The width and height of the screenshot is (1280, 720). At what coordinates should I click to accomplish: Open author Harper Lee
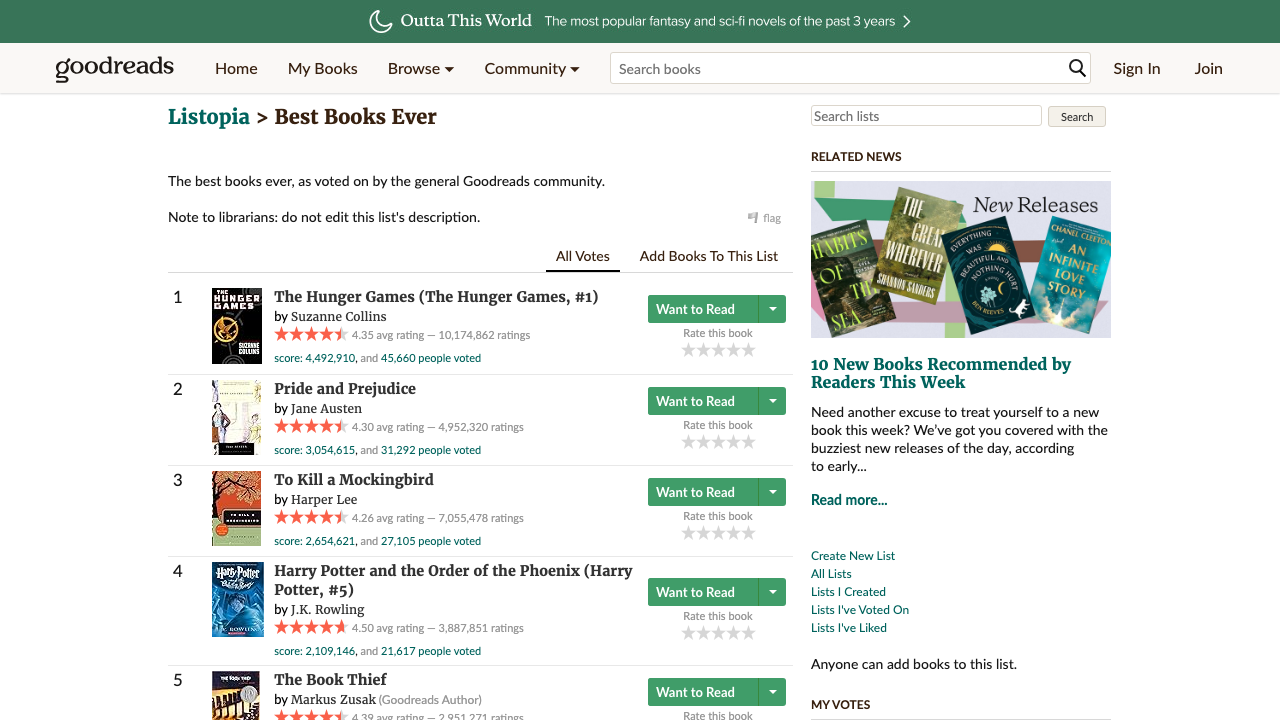click(x=324, y=499)
